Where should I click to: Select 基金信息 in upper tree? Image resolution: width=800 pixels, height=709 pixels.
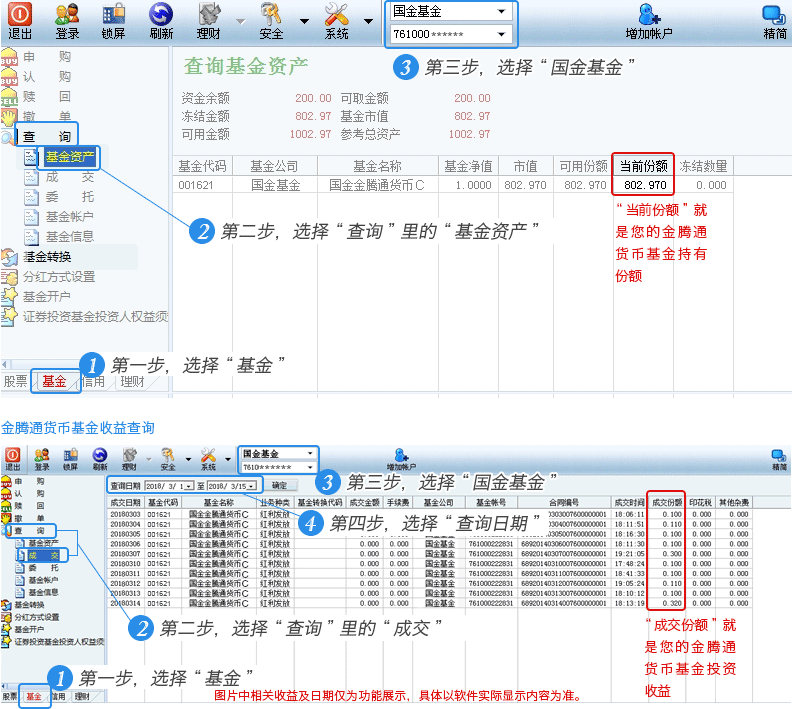pyautogui.click(x=69, y=237)
